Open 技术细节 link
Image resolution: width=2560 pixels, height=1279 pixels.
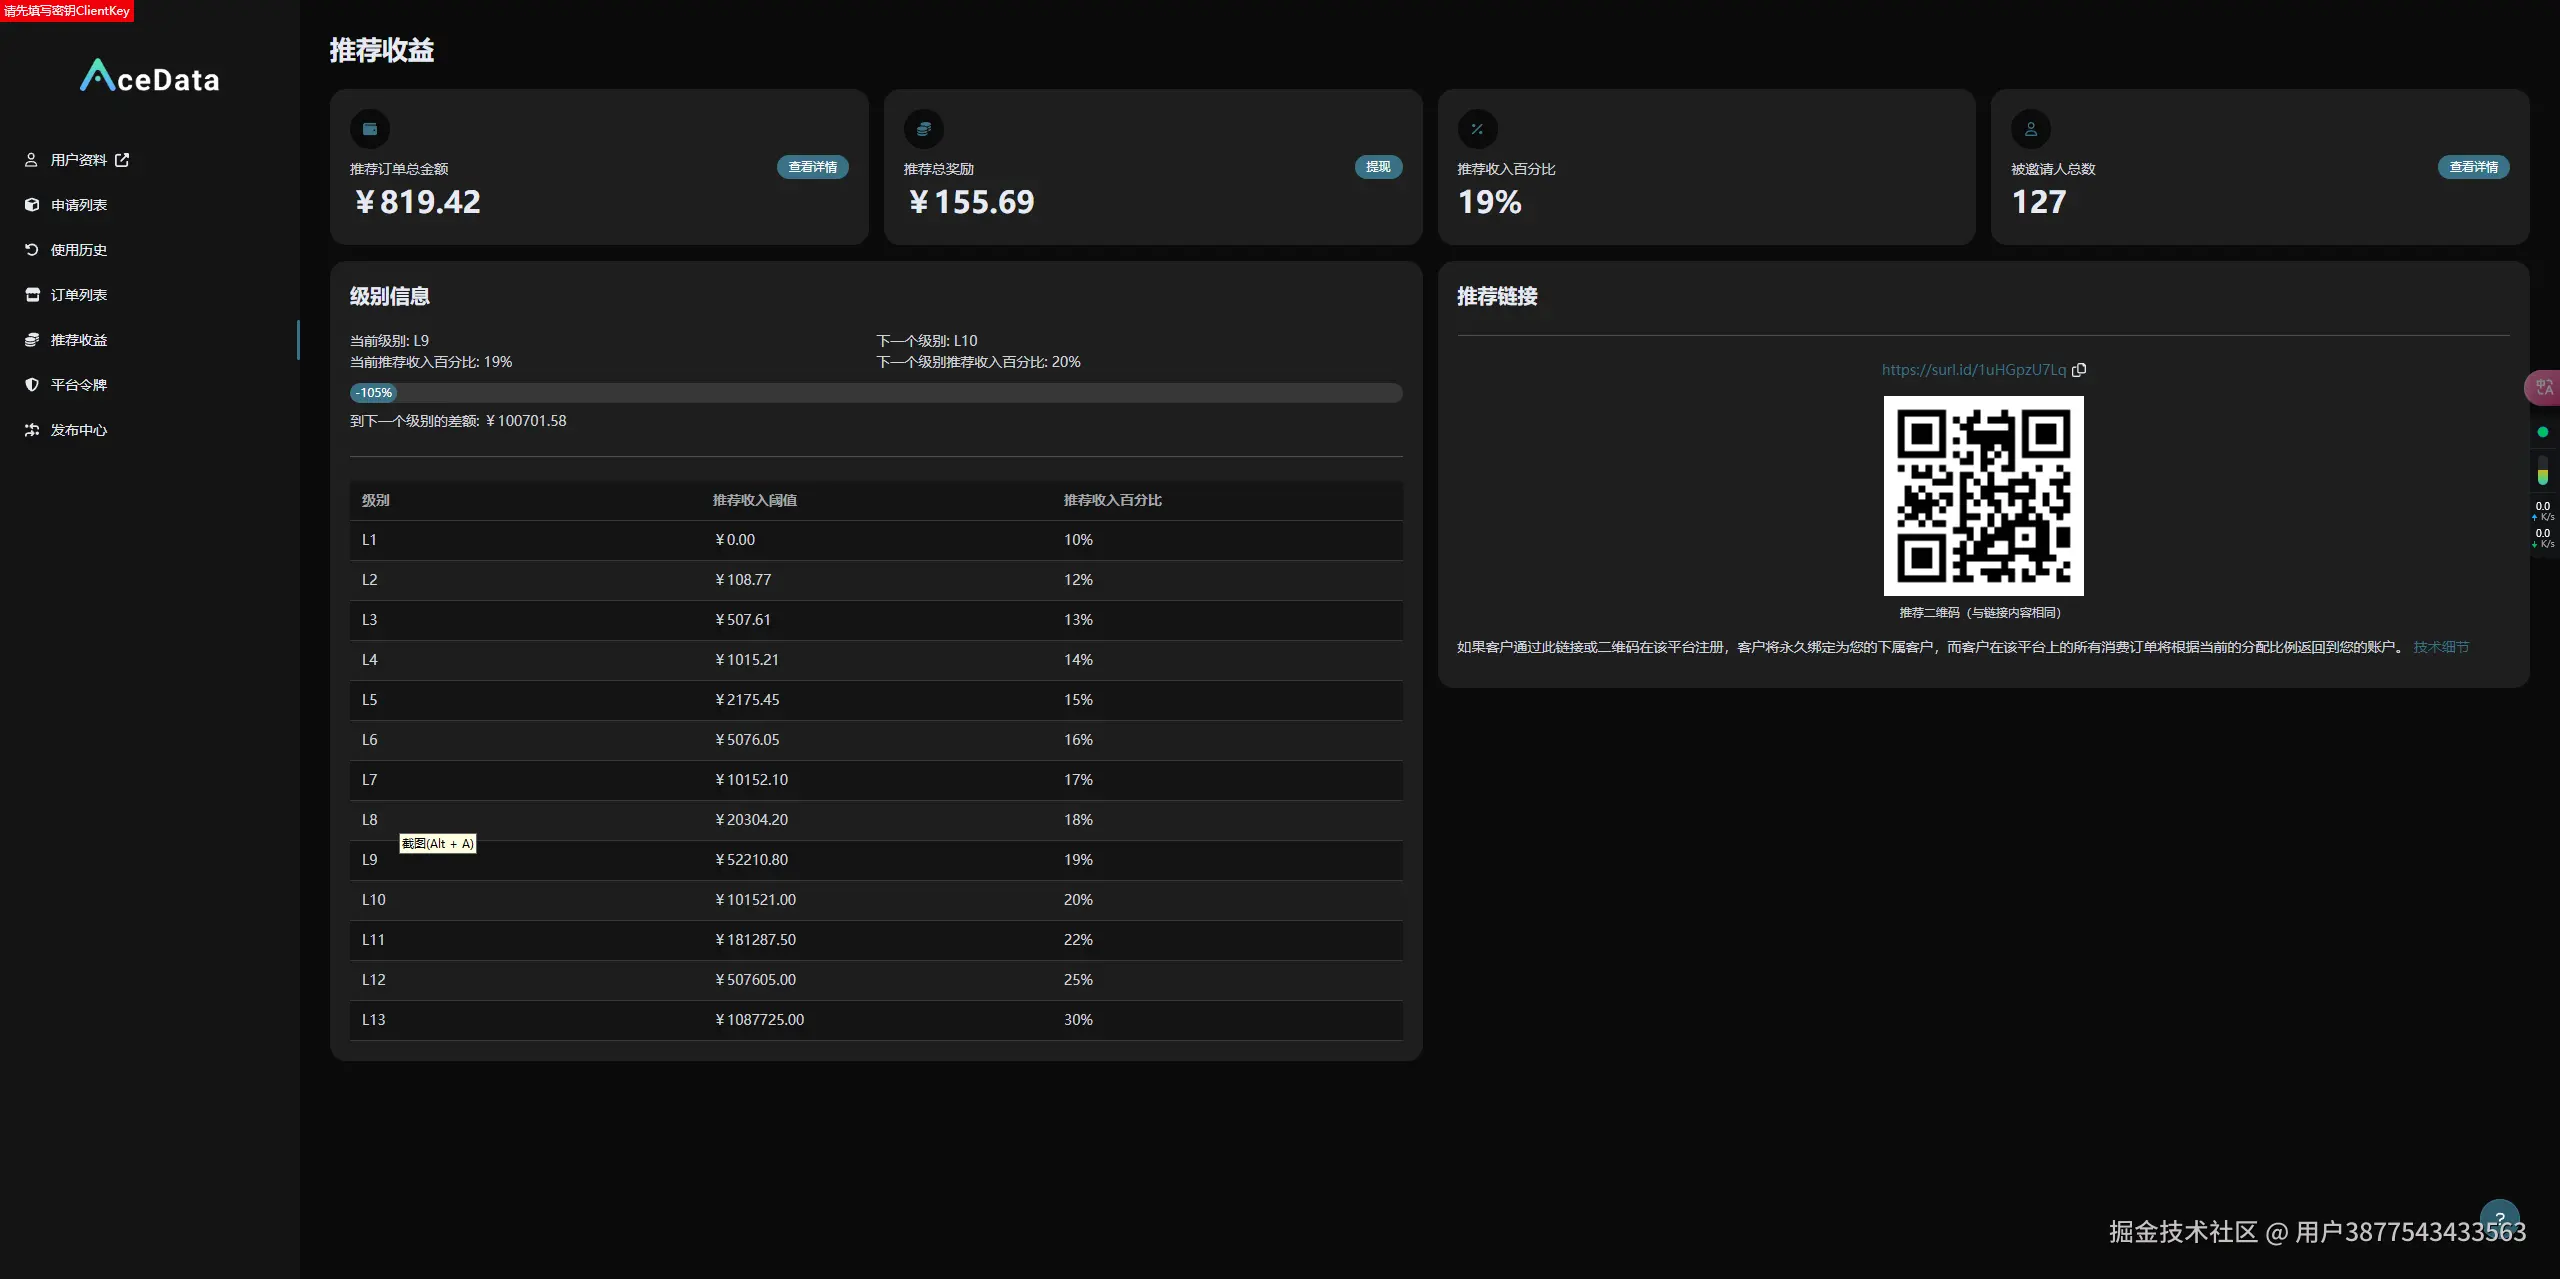[2441, 647]
